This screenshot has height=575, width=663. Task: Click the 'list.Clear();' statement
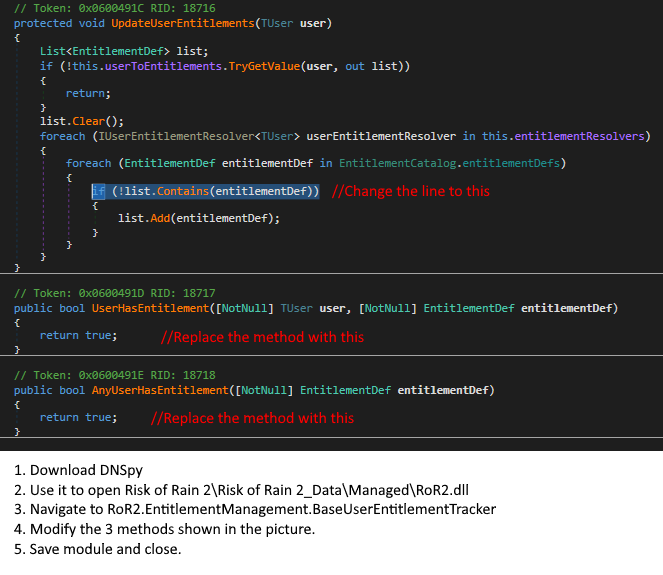point(82,121)
